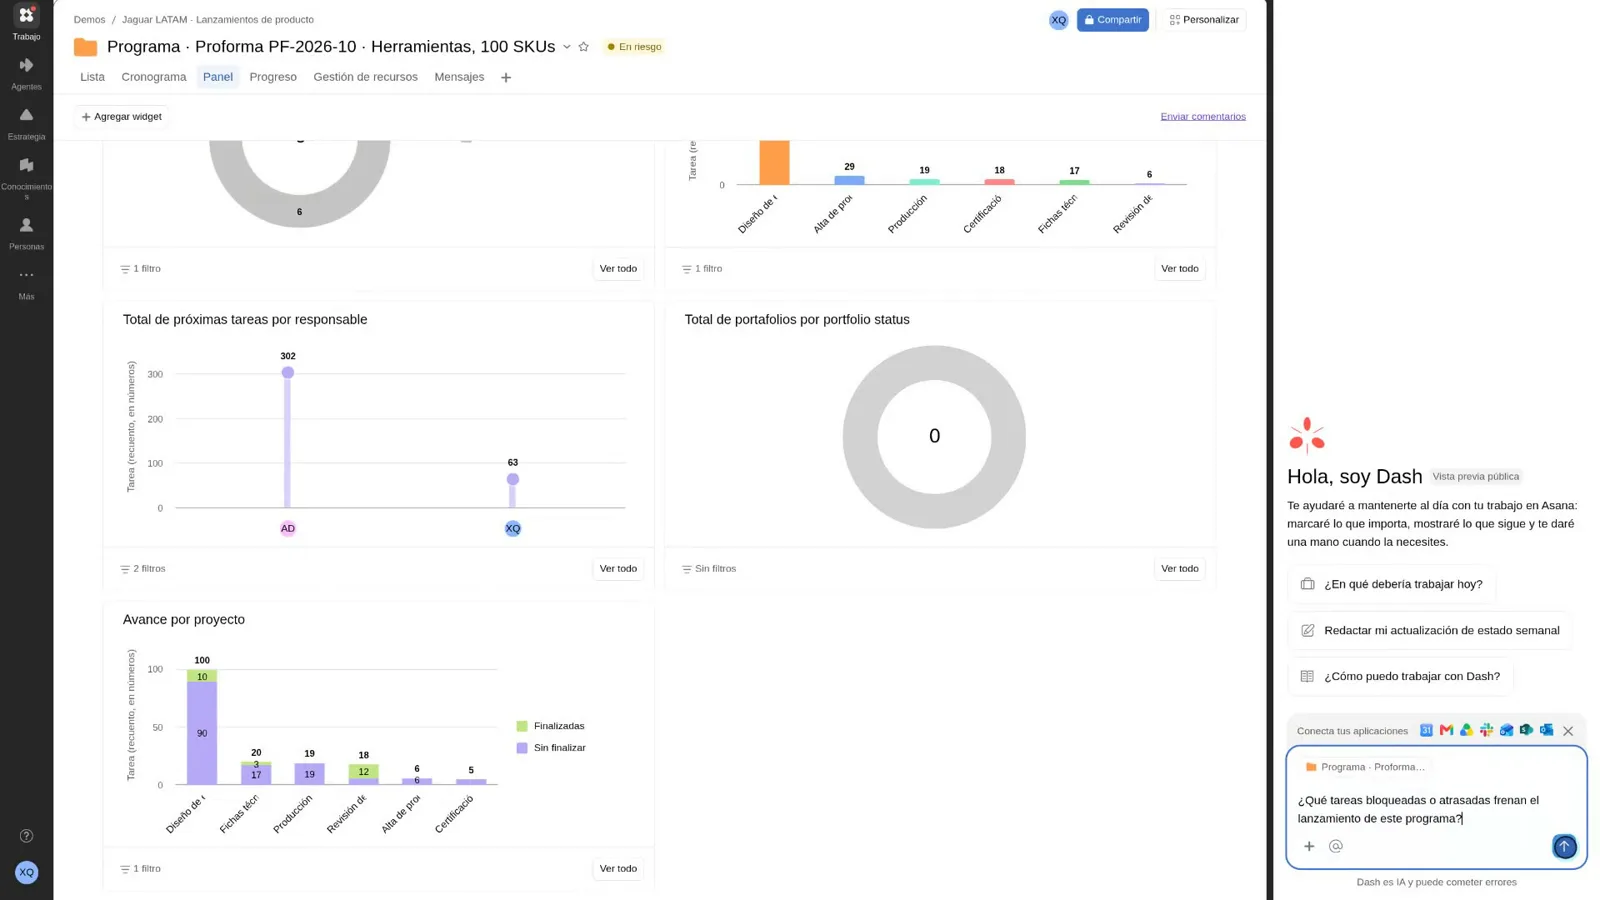Click the Slack app icon in Dash
The width and height of the screenshot is (1600, 900).
tap(1486, 730)
